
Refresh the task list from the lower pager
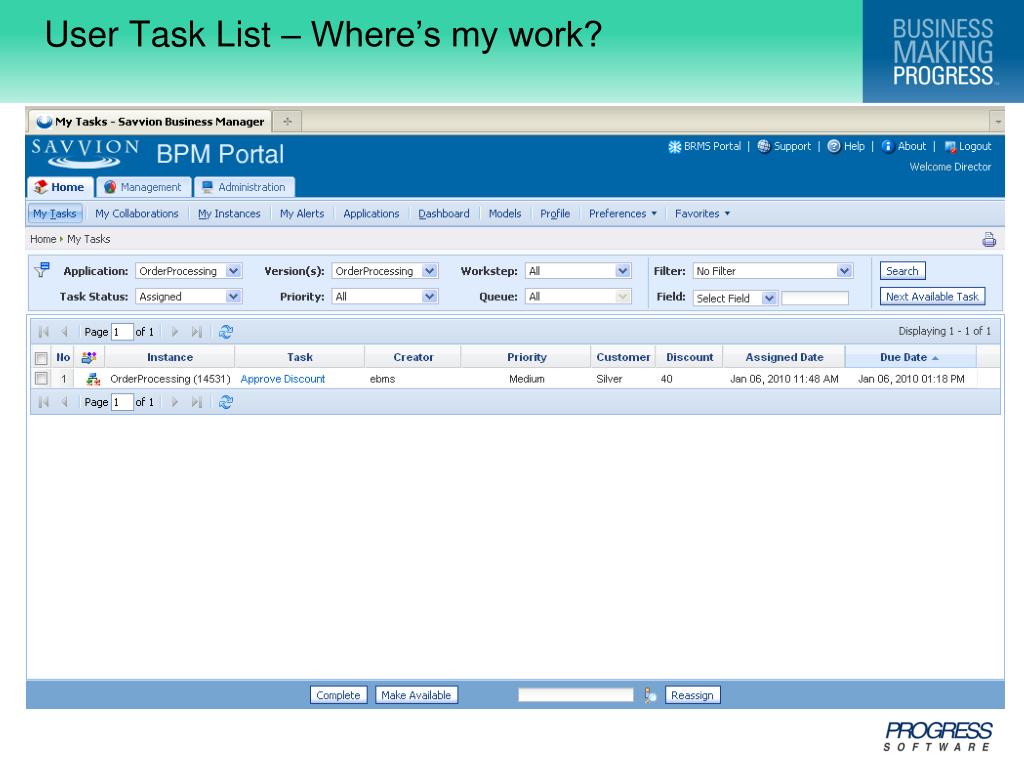point(226,402)
